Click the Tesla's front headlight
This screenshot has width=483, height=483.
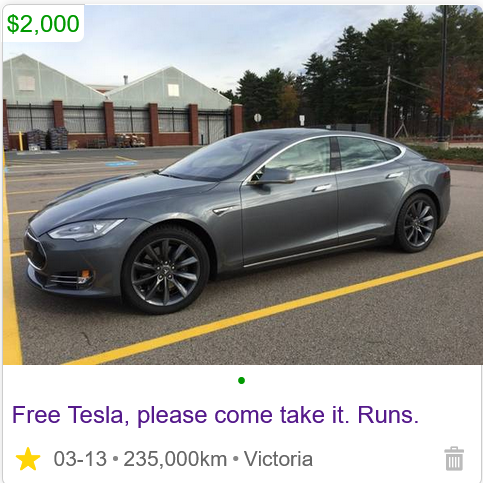click(85, 229)
